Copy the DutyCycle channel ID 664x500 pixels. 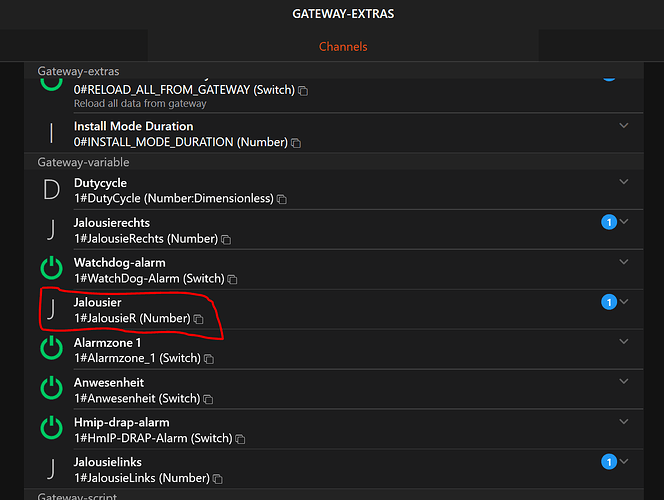282,199
